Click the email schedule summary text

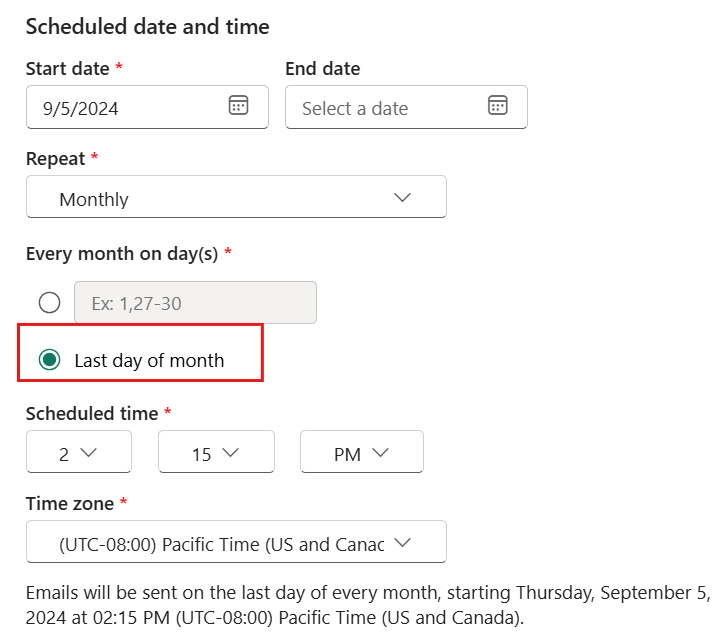(368, 605)
